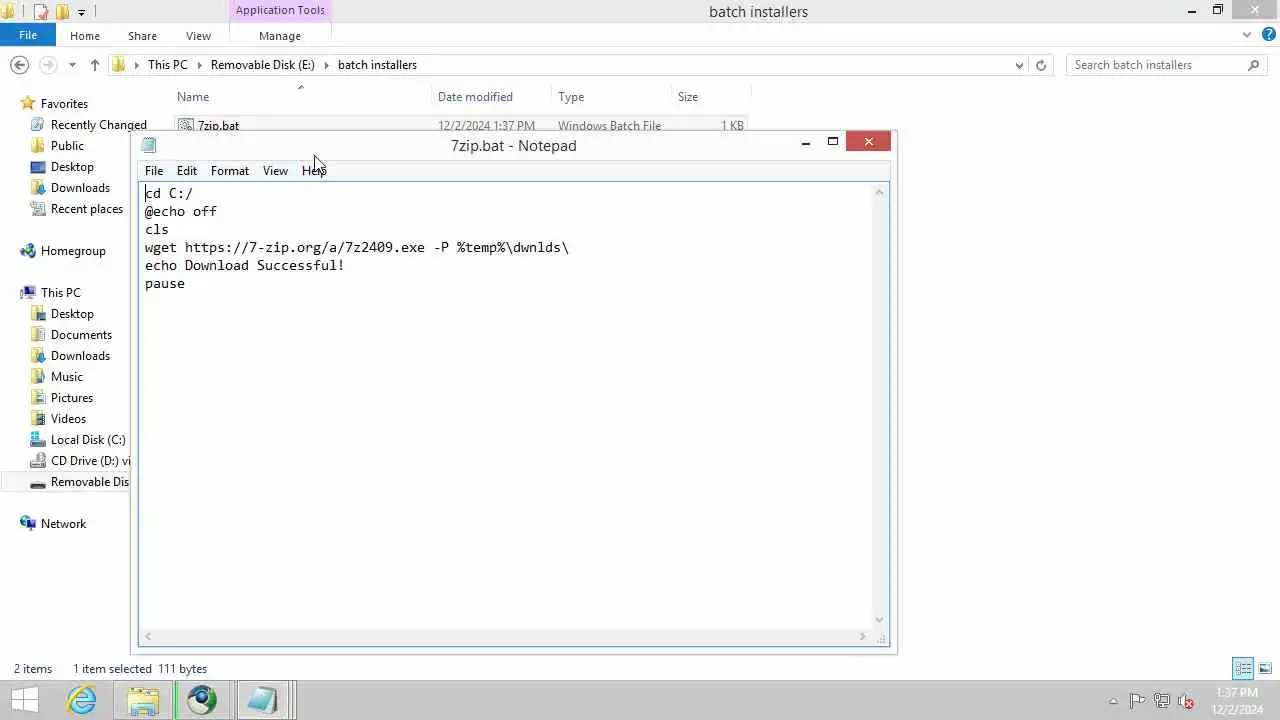Screen dimensions: 1280x720
Task: Open the Notepad taskbar icon
Action: point(262,700)
